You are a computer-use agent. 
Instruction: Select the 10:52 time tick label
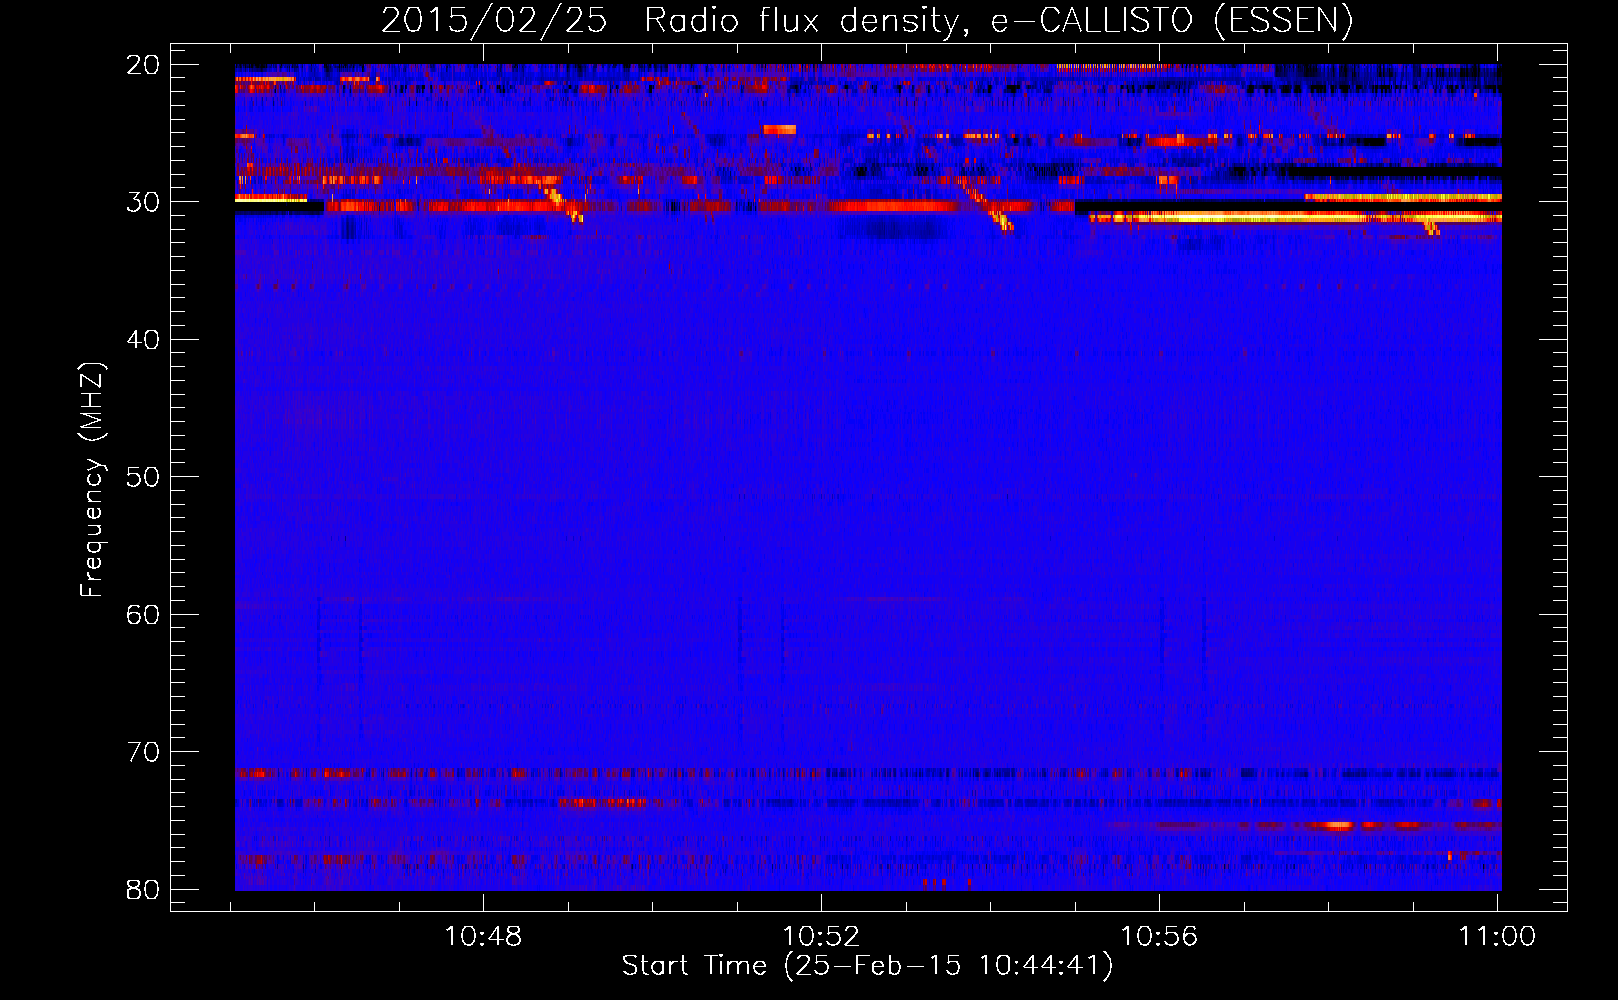click(821, 937)
